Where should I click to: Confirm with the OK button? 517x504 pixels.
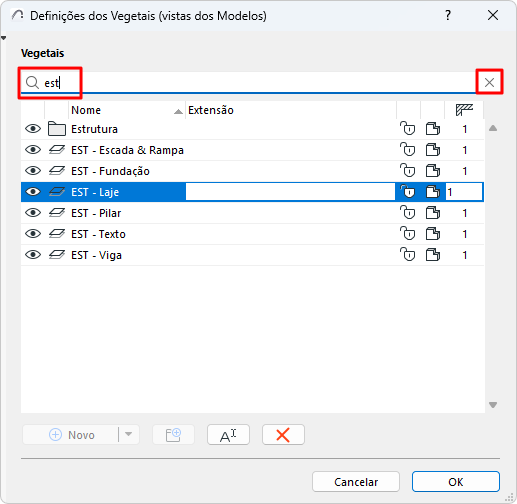456,482
